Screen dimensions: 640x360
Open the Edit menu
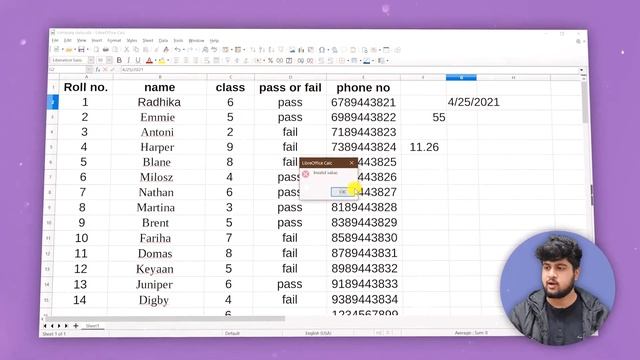[68, 40]
